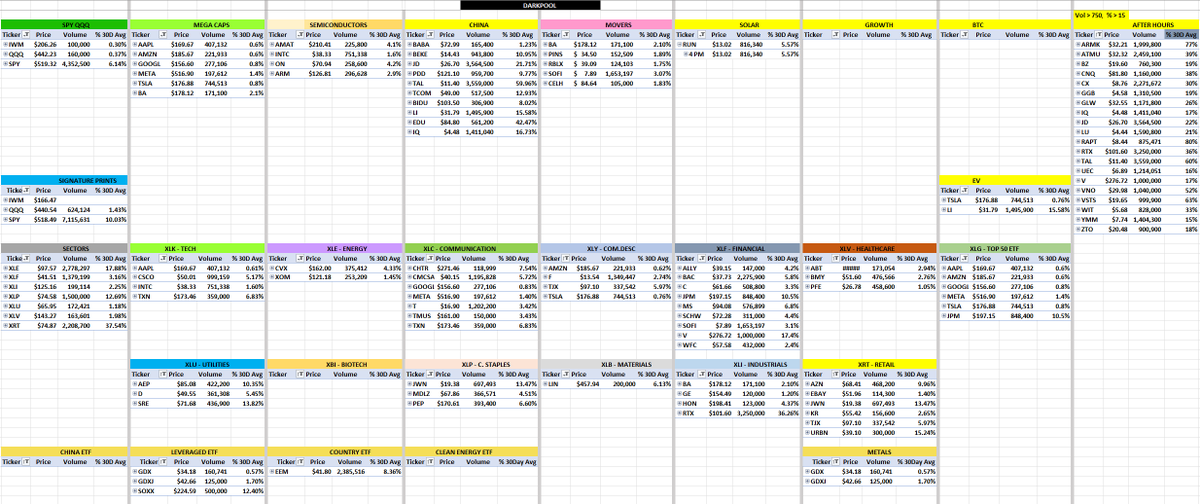1200x504 pixels.
Task: Expand the ARMK row in AFTER HOURS
Action: click(1078, 45)
